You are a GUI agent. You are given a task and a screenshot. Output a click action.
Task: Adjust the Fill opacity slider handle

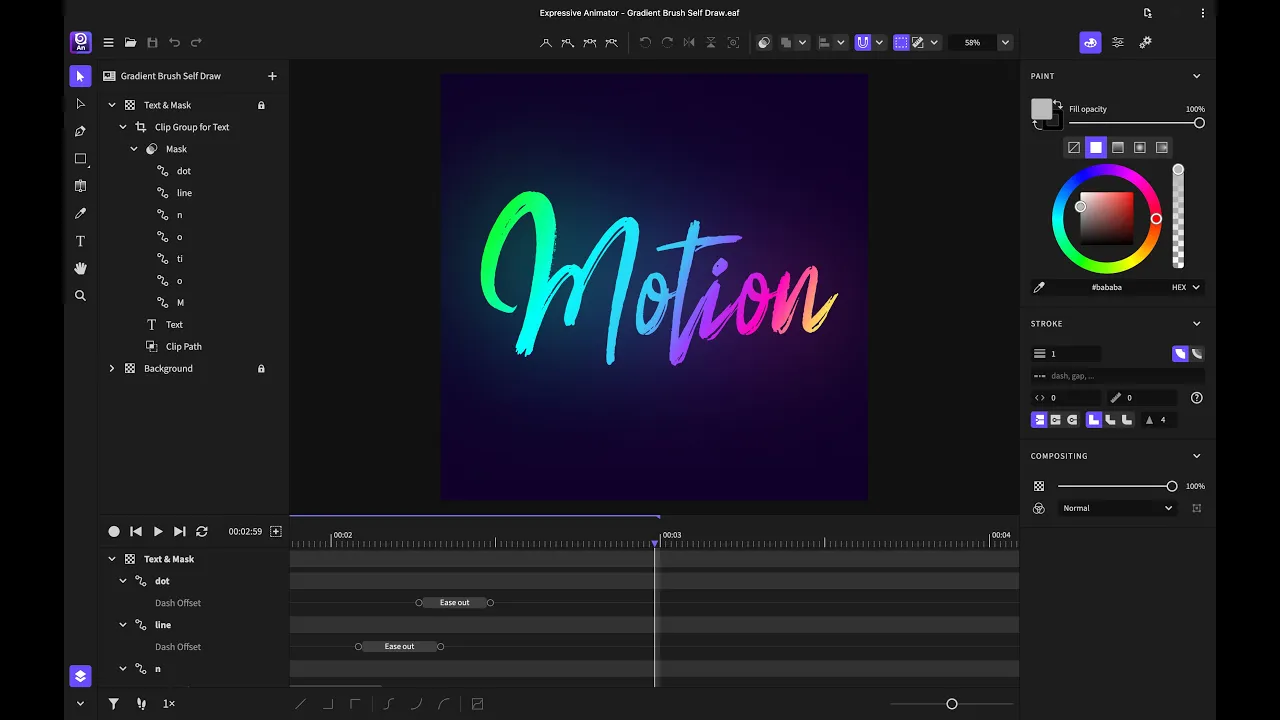(1199, 123)
